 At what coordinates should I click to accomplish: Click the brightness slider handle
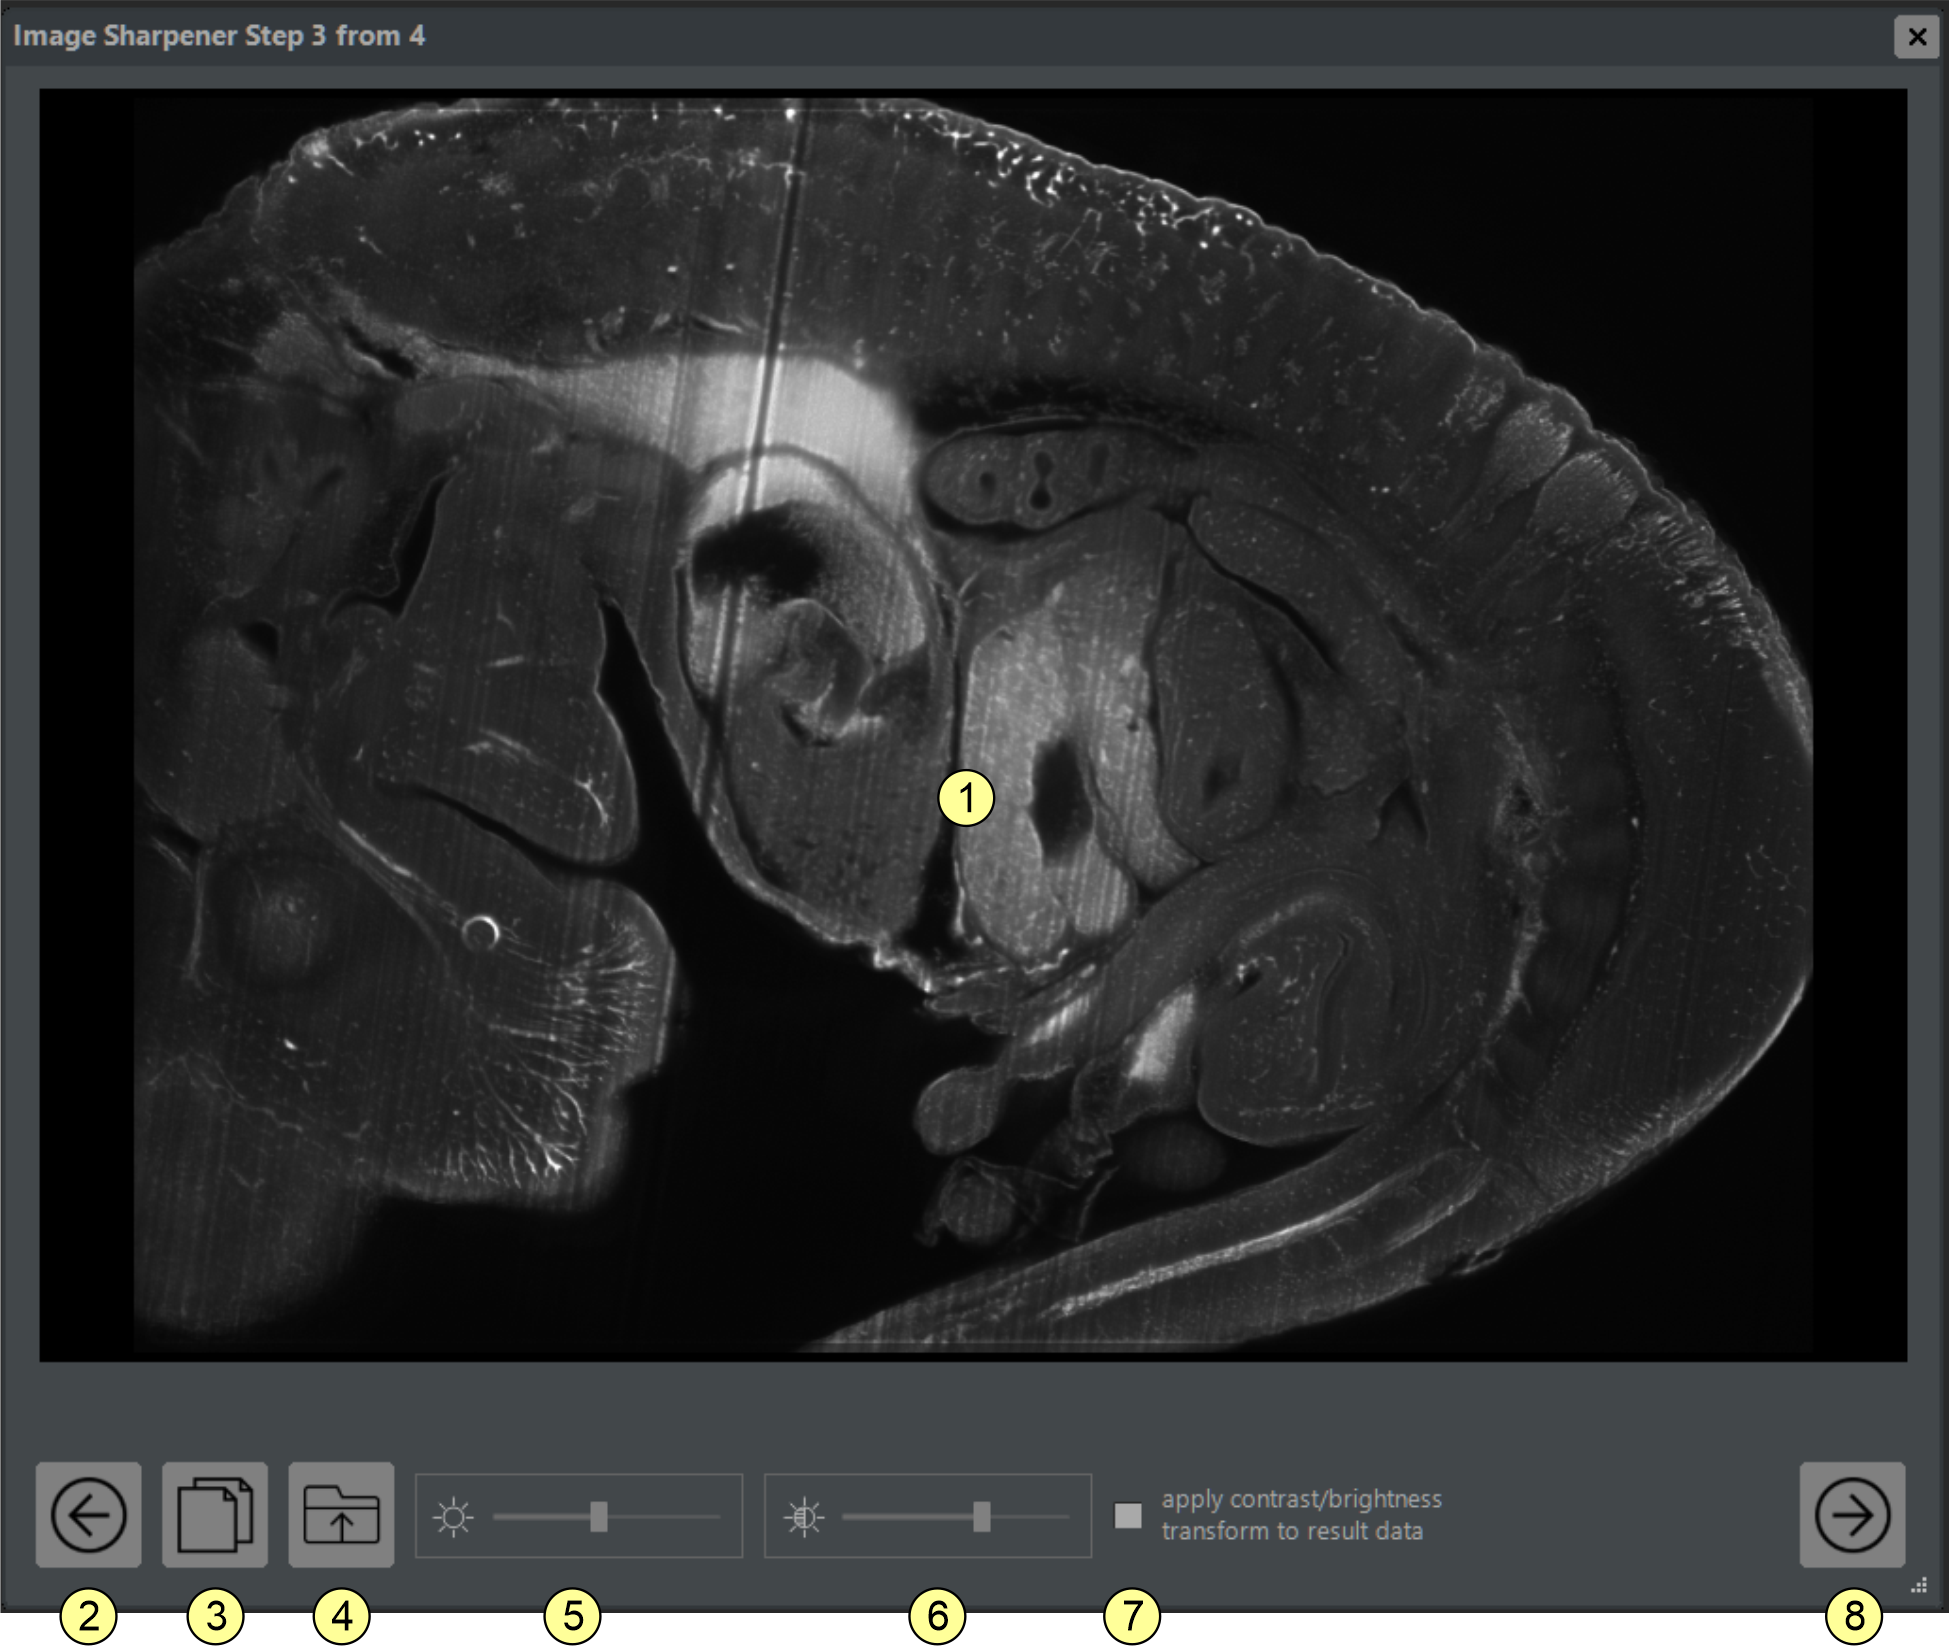coord(598,1516)
